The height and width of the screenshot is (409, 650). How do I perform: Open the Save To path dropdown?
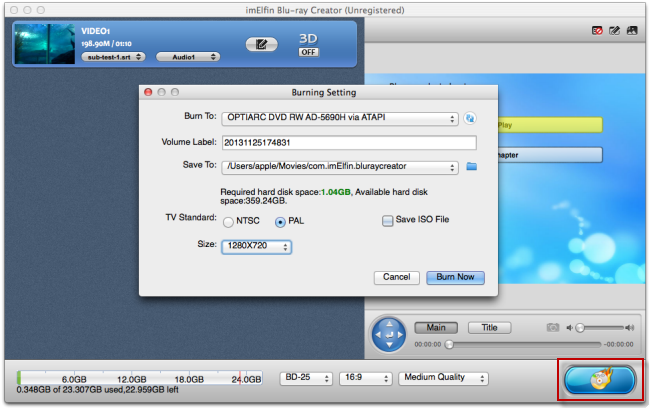340,167
